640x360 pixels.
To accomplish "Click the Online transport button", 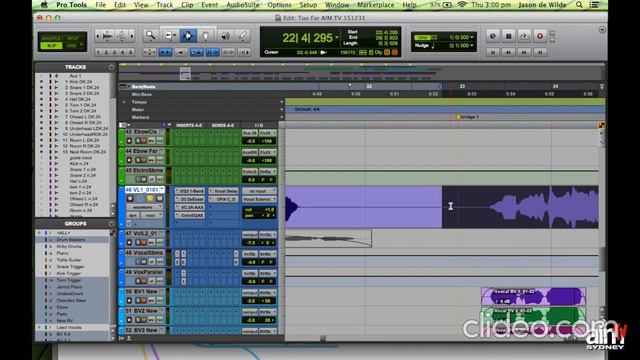I will click(493, 36).
